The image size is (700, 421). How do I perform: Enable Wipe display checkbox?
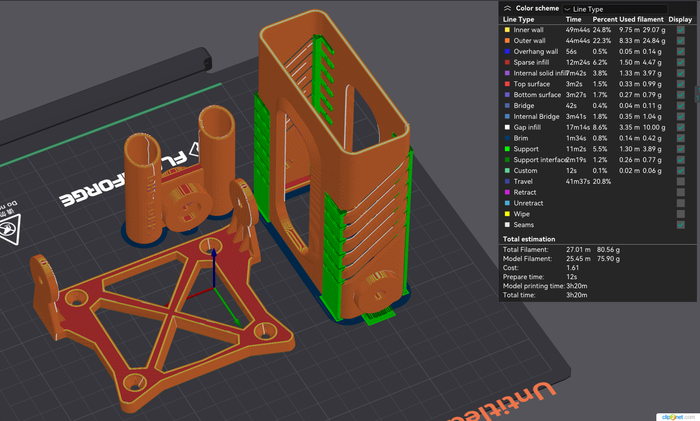click(680, 213)
